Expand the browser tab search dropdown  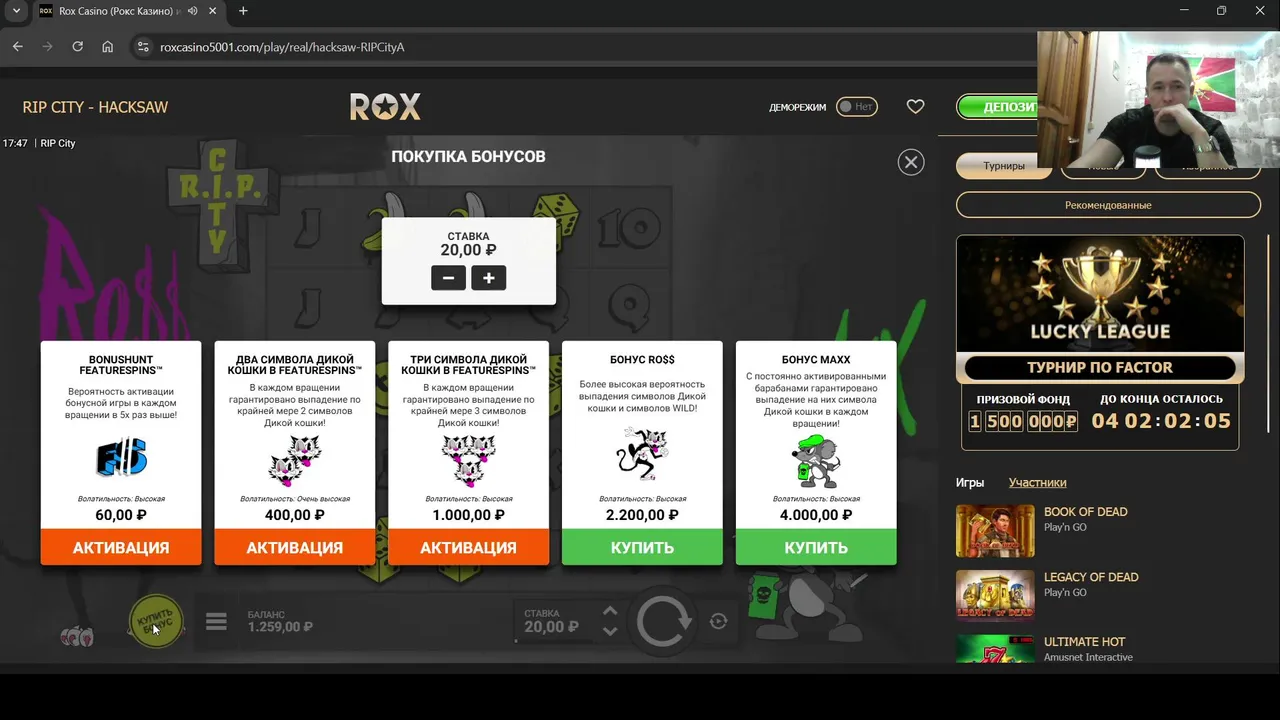point(16,11)
